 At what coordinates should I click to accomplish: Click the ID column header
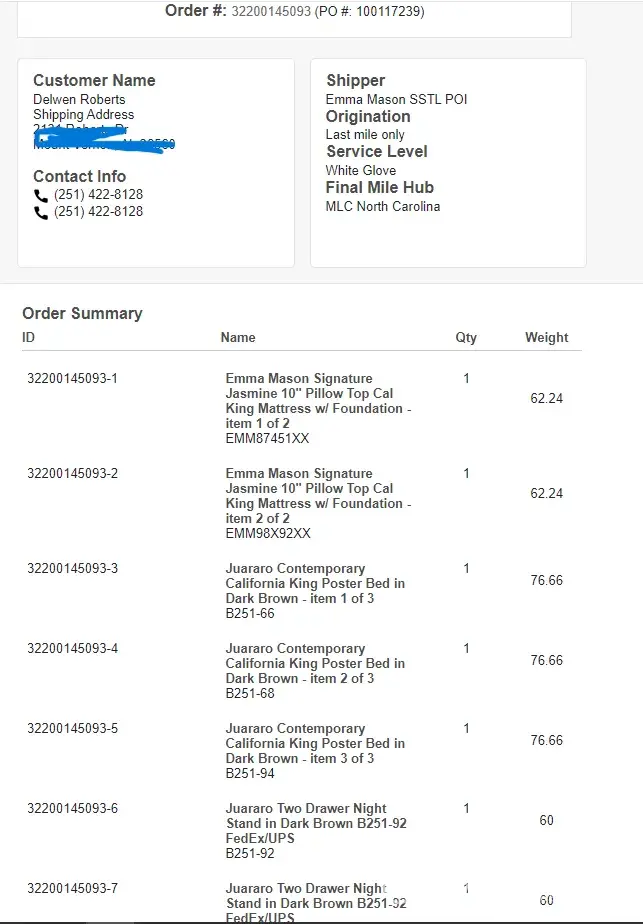pyautogui.click(x=29, y=338)
